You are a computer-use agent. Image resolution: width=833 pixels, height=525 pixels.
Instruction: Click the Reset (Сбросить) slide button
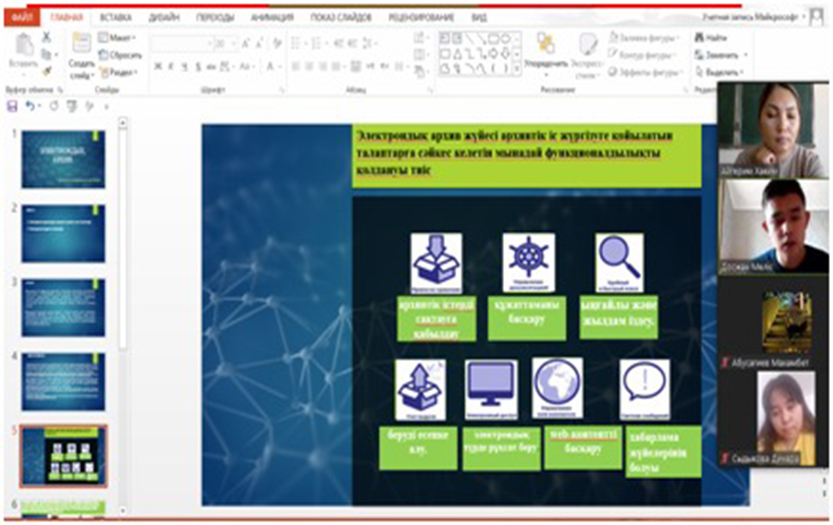click(123, 56)
